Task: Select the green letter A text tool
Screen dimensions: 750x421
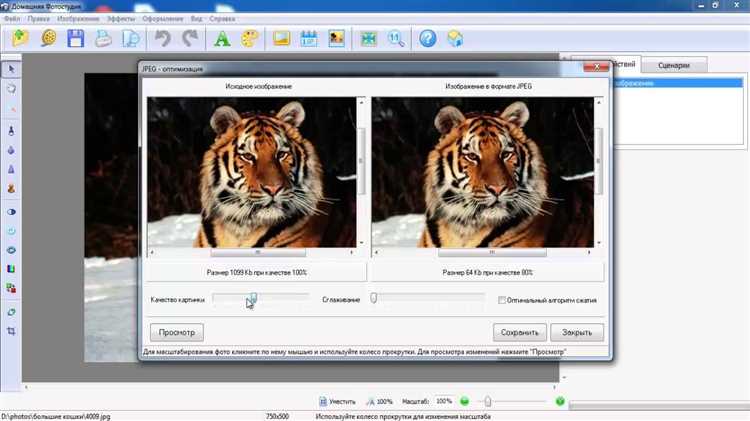Action: 223,39
